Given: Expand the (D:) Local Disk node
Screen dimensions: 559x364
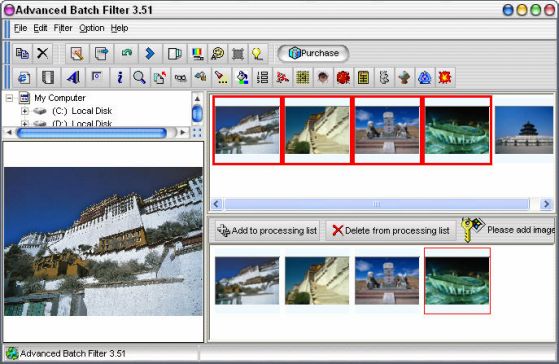Looking at the screenshot, I should [x=24, y=123].
